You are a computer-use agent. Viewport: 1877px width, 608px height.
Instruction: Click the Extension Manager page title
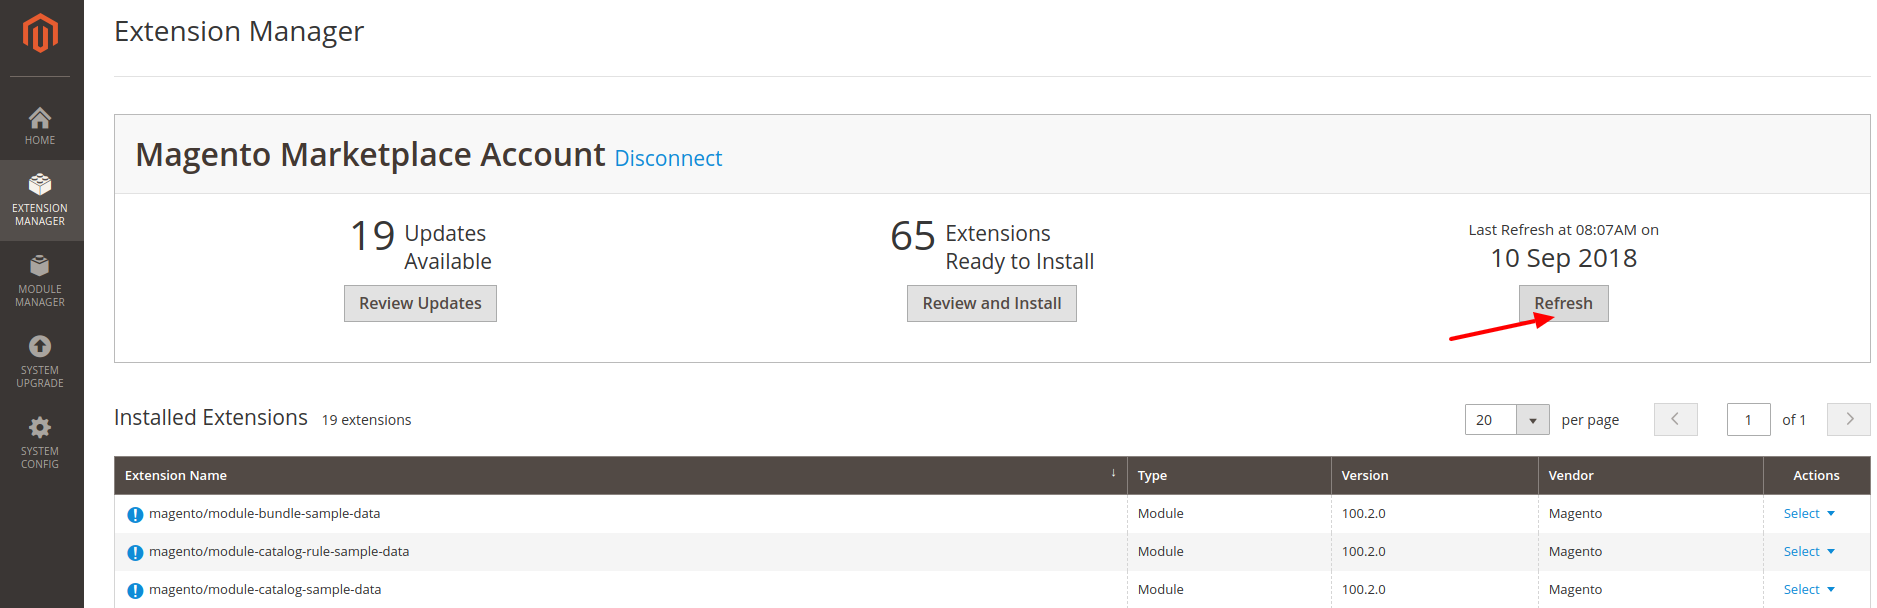239,31
